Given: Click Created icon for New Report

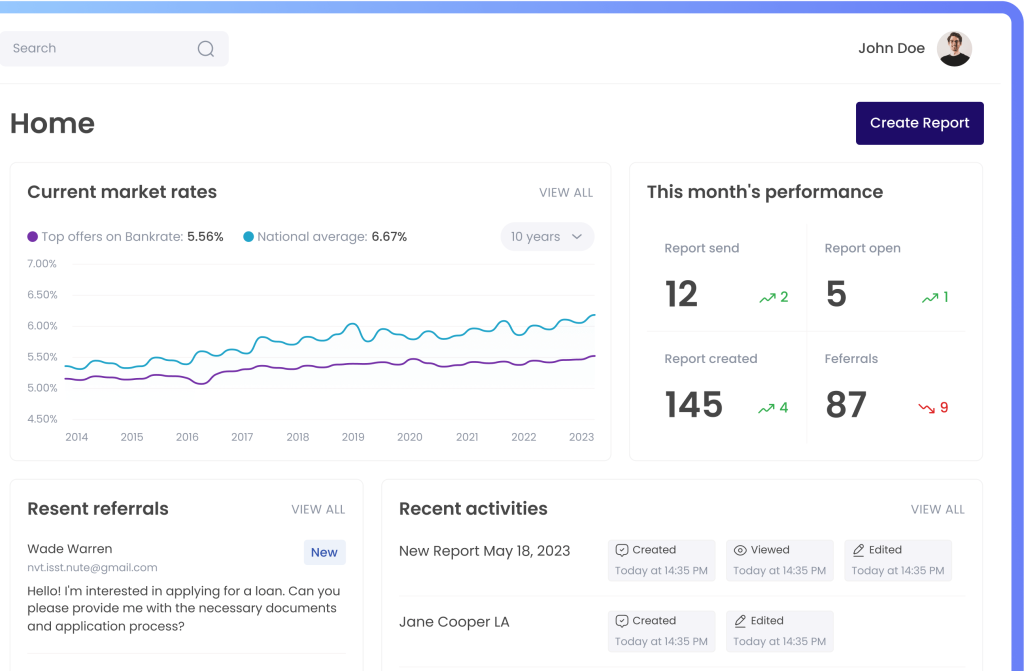Looking at the screenshot, I should coord(622,550).
